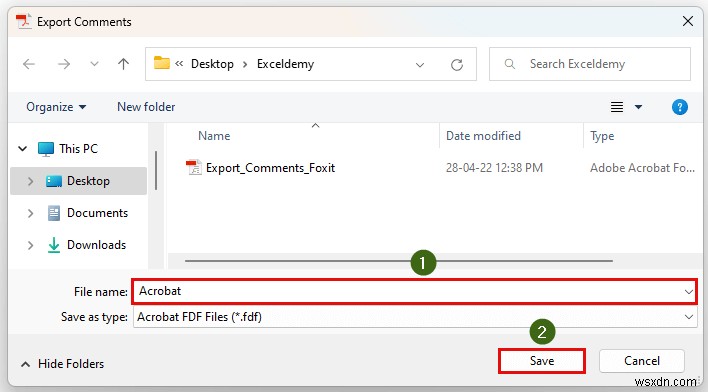Select Exceldemy in the address breadcrumb
This screenshot has height=392, width=708.
pos(285,64)
